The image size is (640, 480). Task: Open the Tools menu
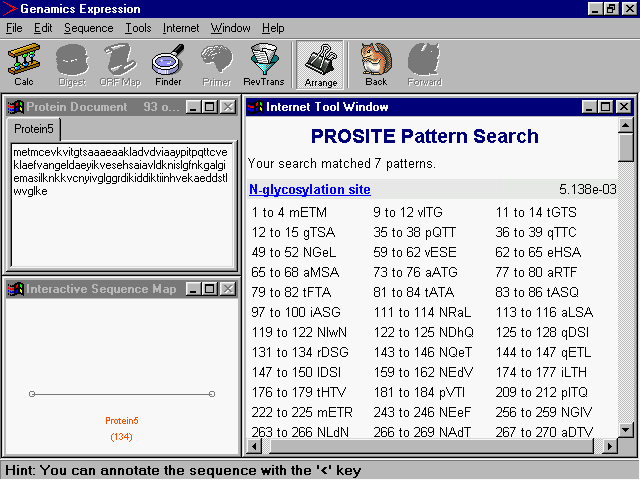pos(138,28)
